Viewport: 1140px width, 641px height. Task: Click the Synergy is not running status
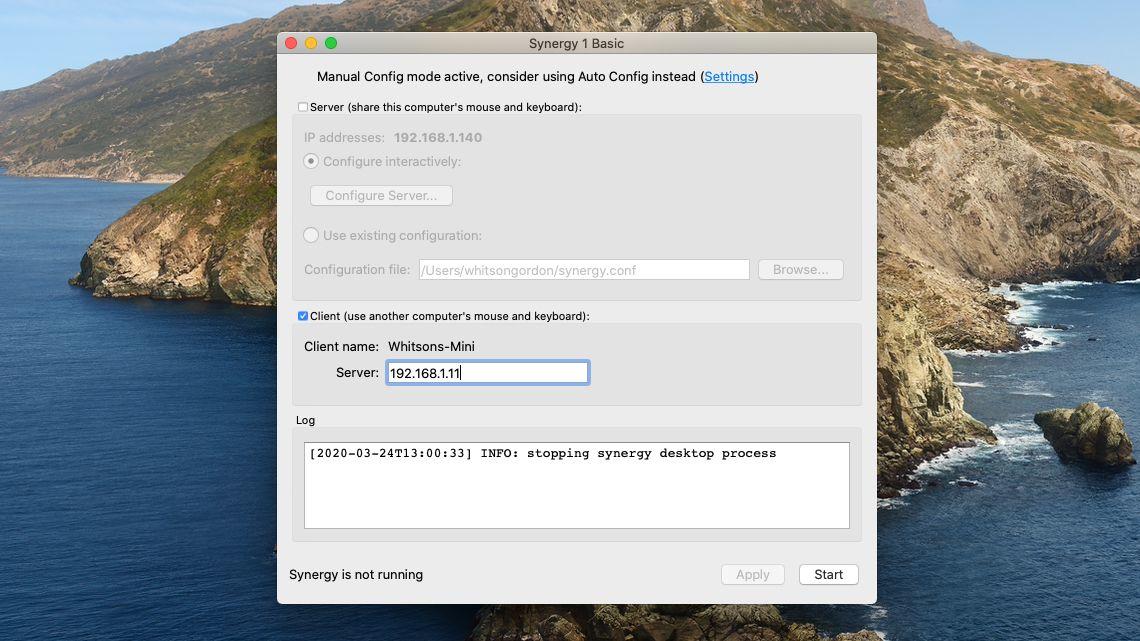pyautogui.click(x=356, y=574)
